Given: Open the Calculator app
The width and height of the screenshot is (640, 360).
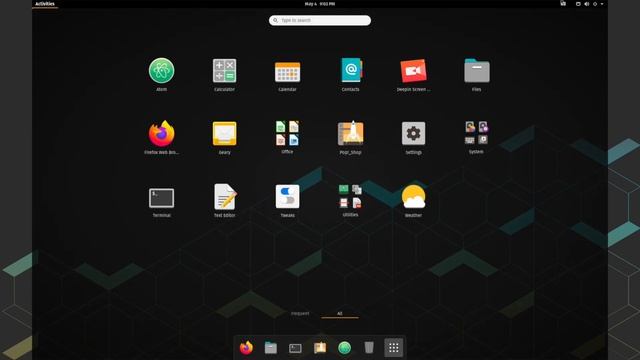Looking at the screenshot, I should tap(224, 71).
